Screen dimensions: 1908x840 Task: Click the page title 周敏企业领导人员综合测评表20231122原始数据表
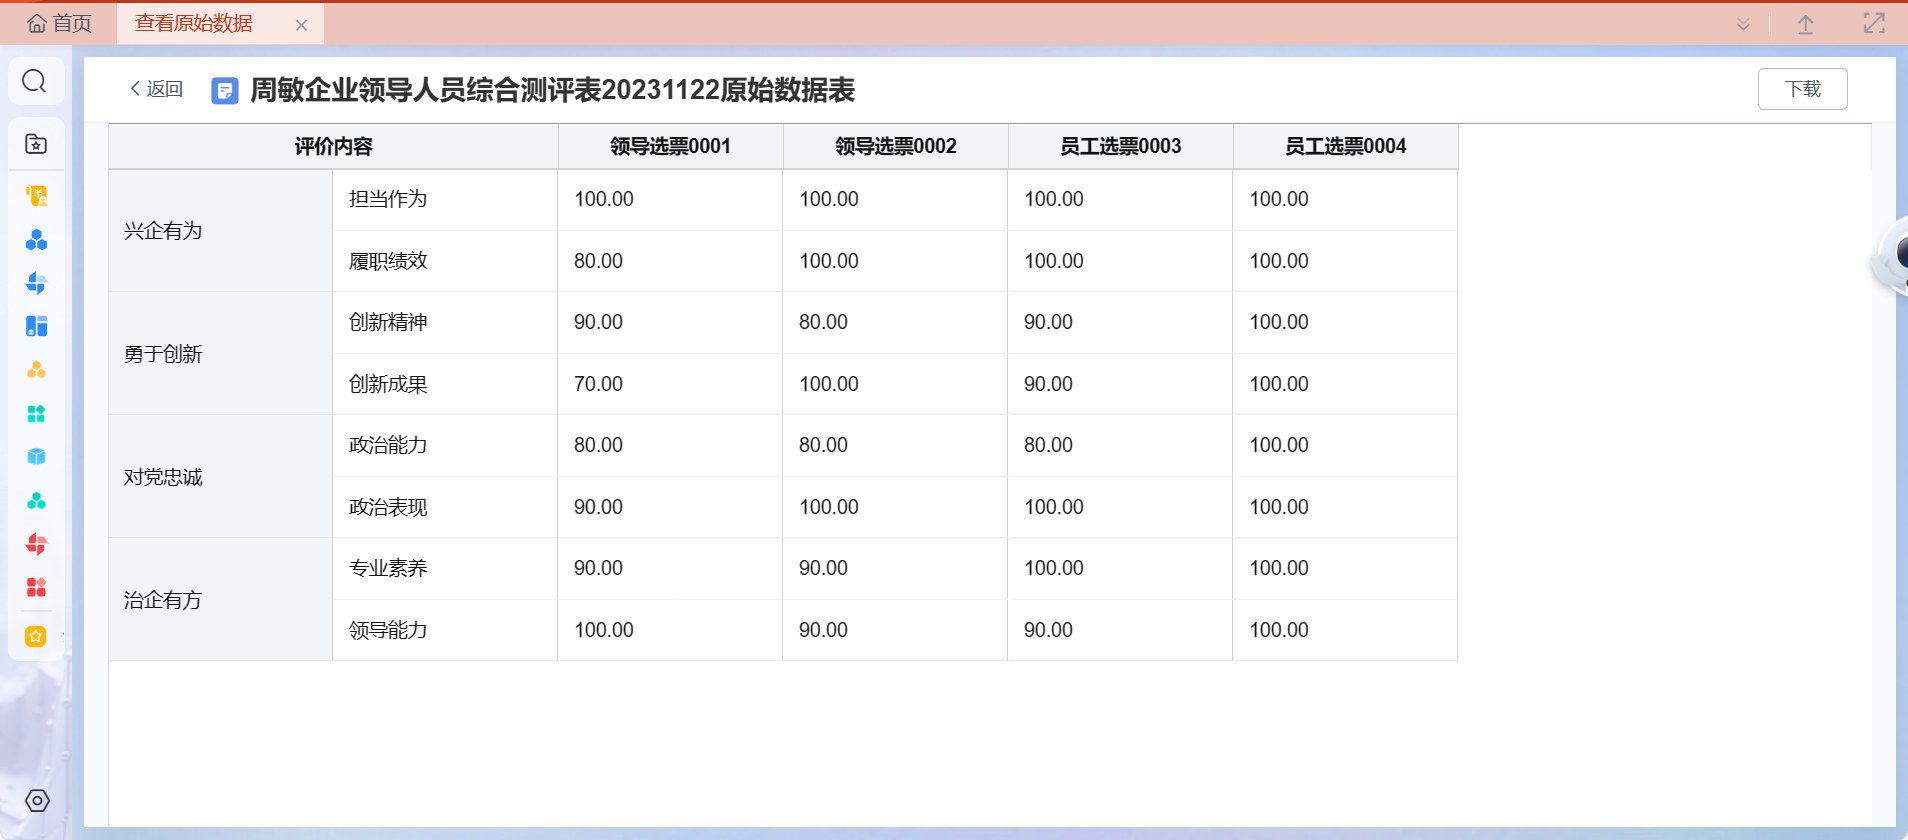[552, 90]
